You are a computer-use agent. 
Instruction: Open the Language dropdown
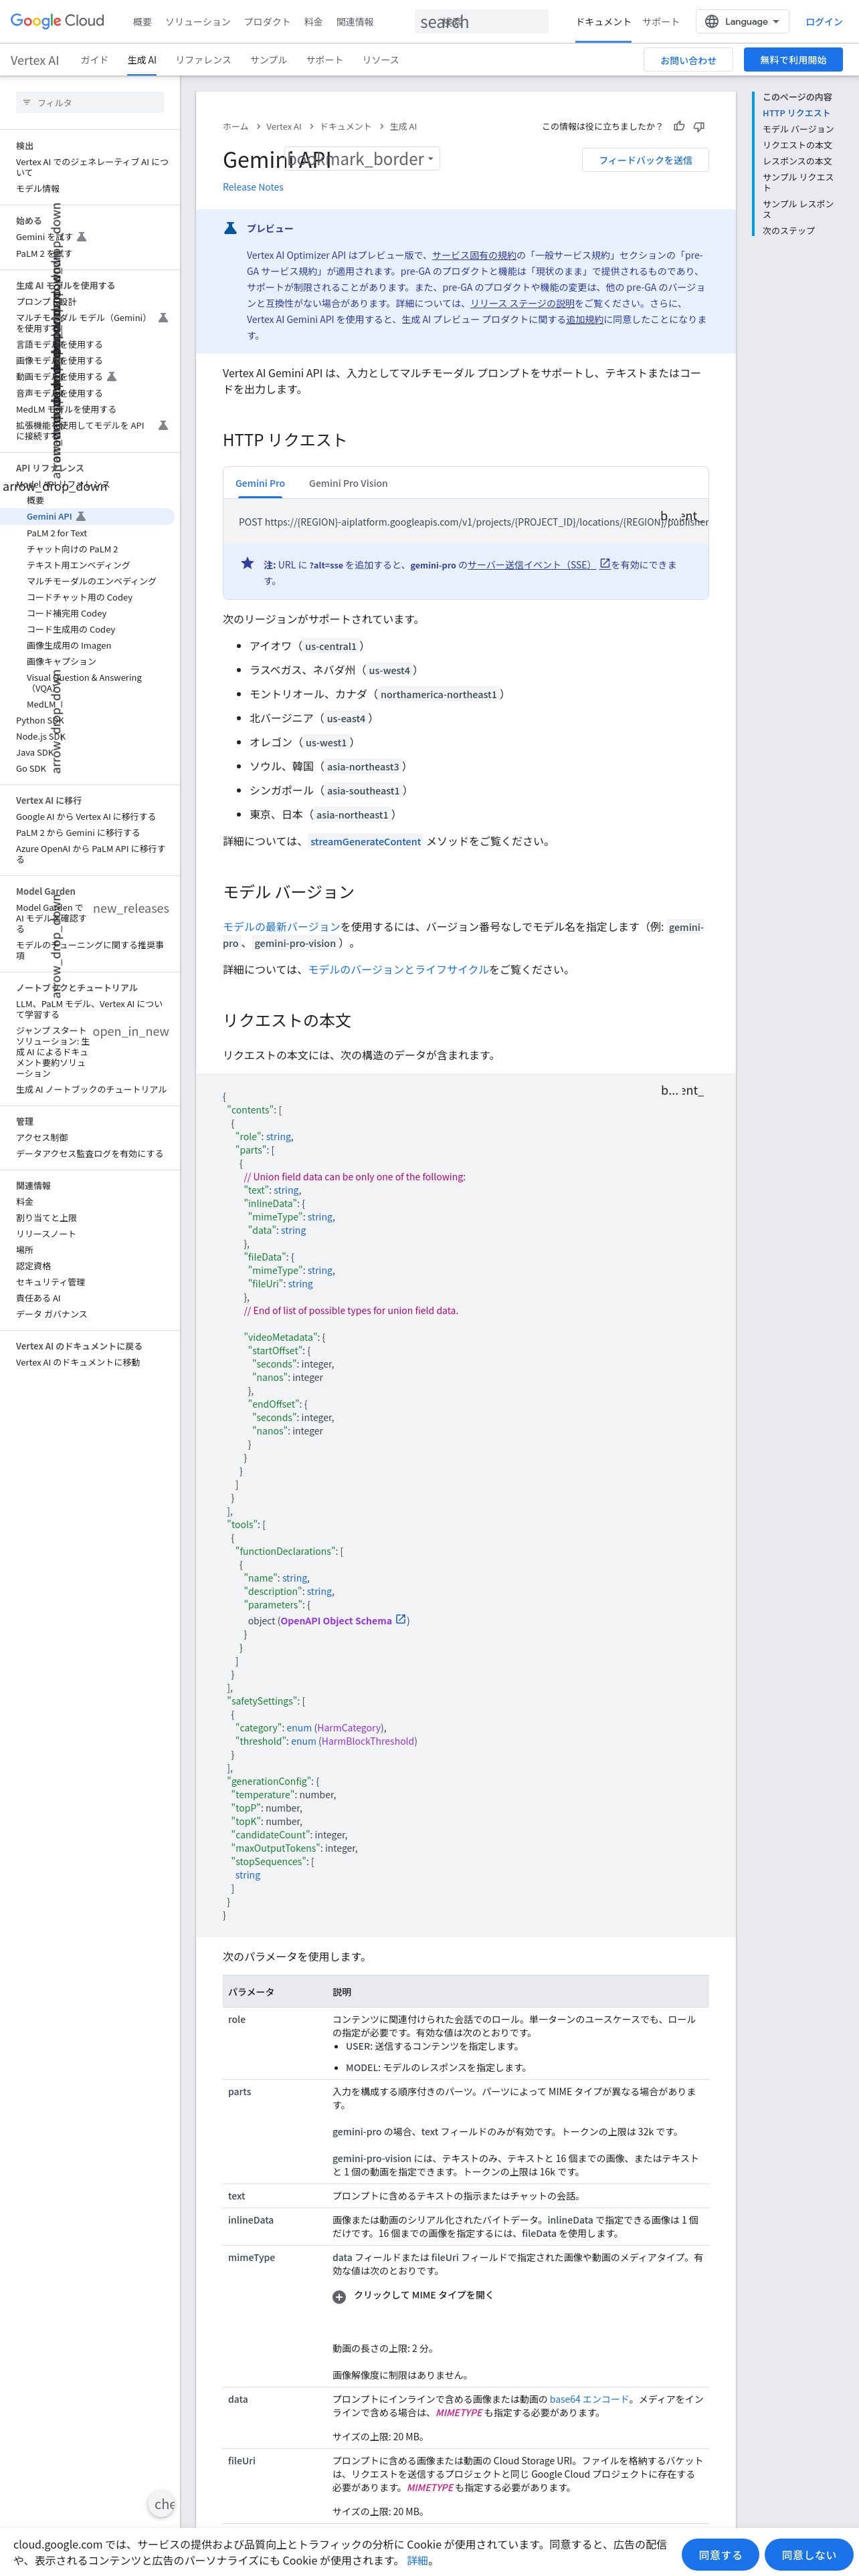tap(742, 21)
